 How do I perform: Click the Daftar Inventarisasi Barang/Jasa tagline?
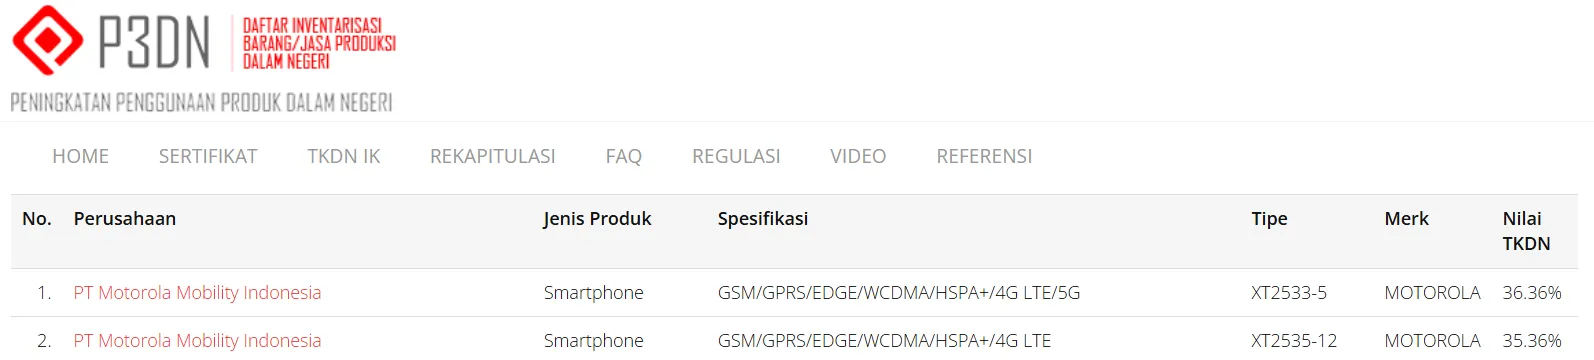tap(319, 43)
